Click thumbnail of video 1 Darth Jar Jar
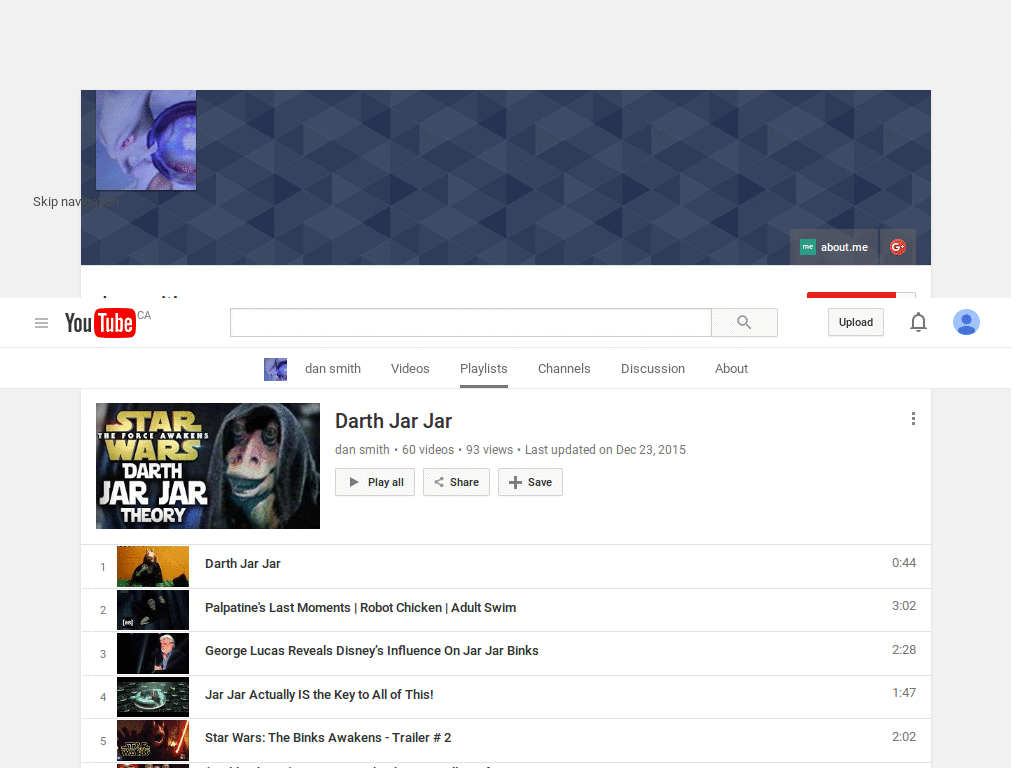The width and height of the screenshot is (1024, 768). pos(153,566)
